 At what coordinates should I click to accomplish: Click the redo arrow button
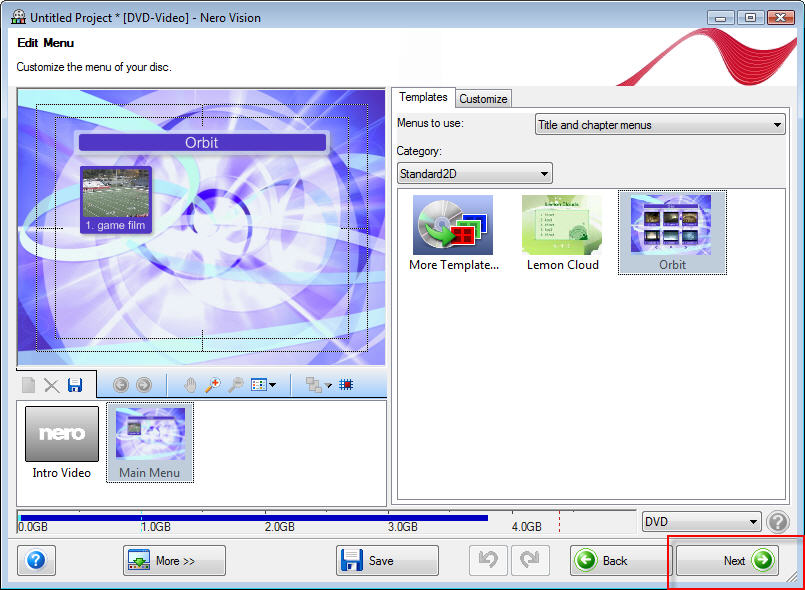click(530, 560)
